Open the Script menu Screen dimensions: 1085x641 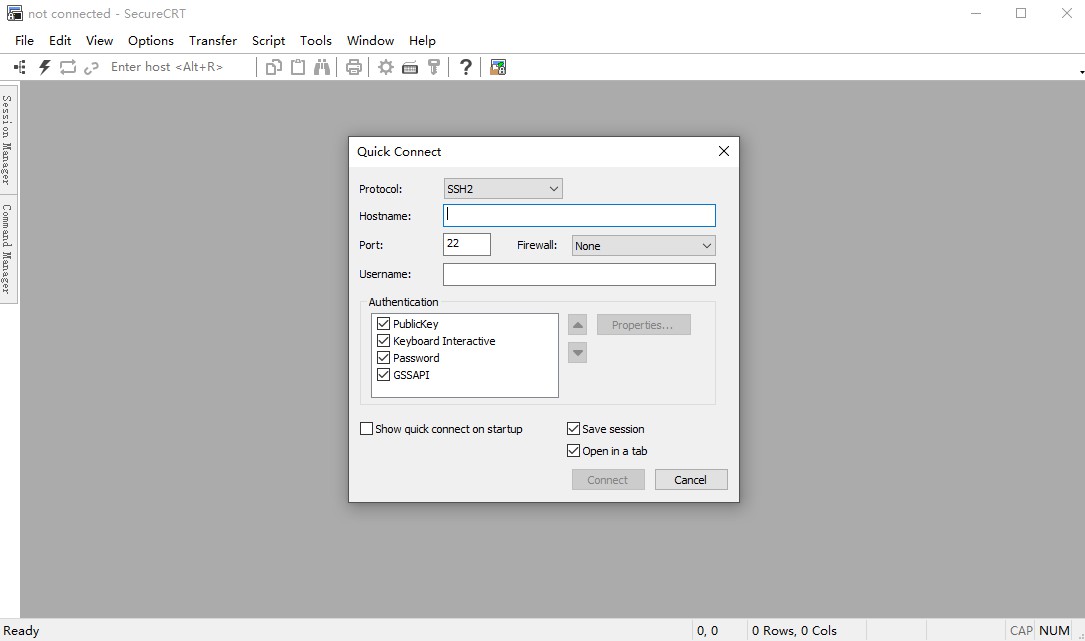(268, 40)
